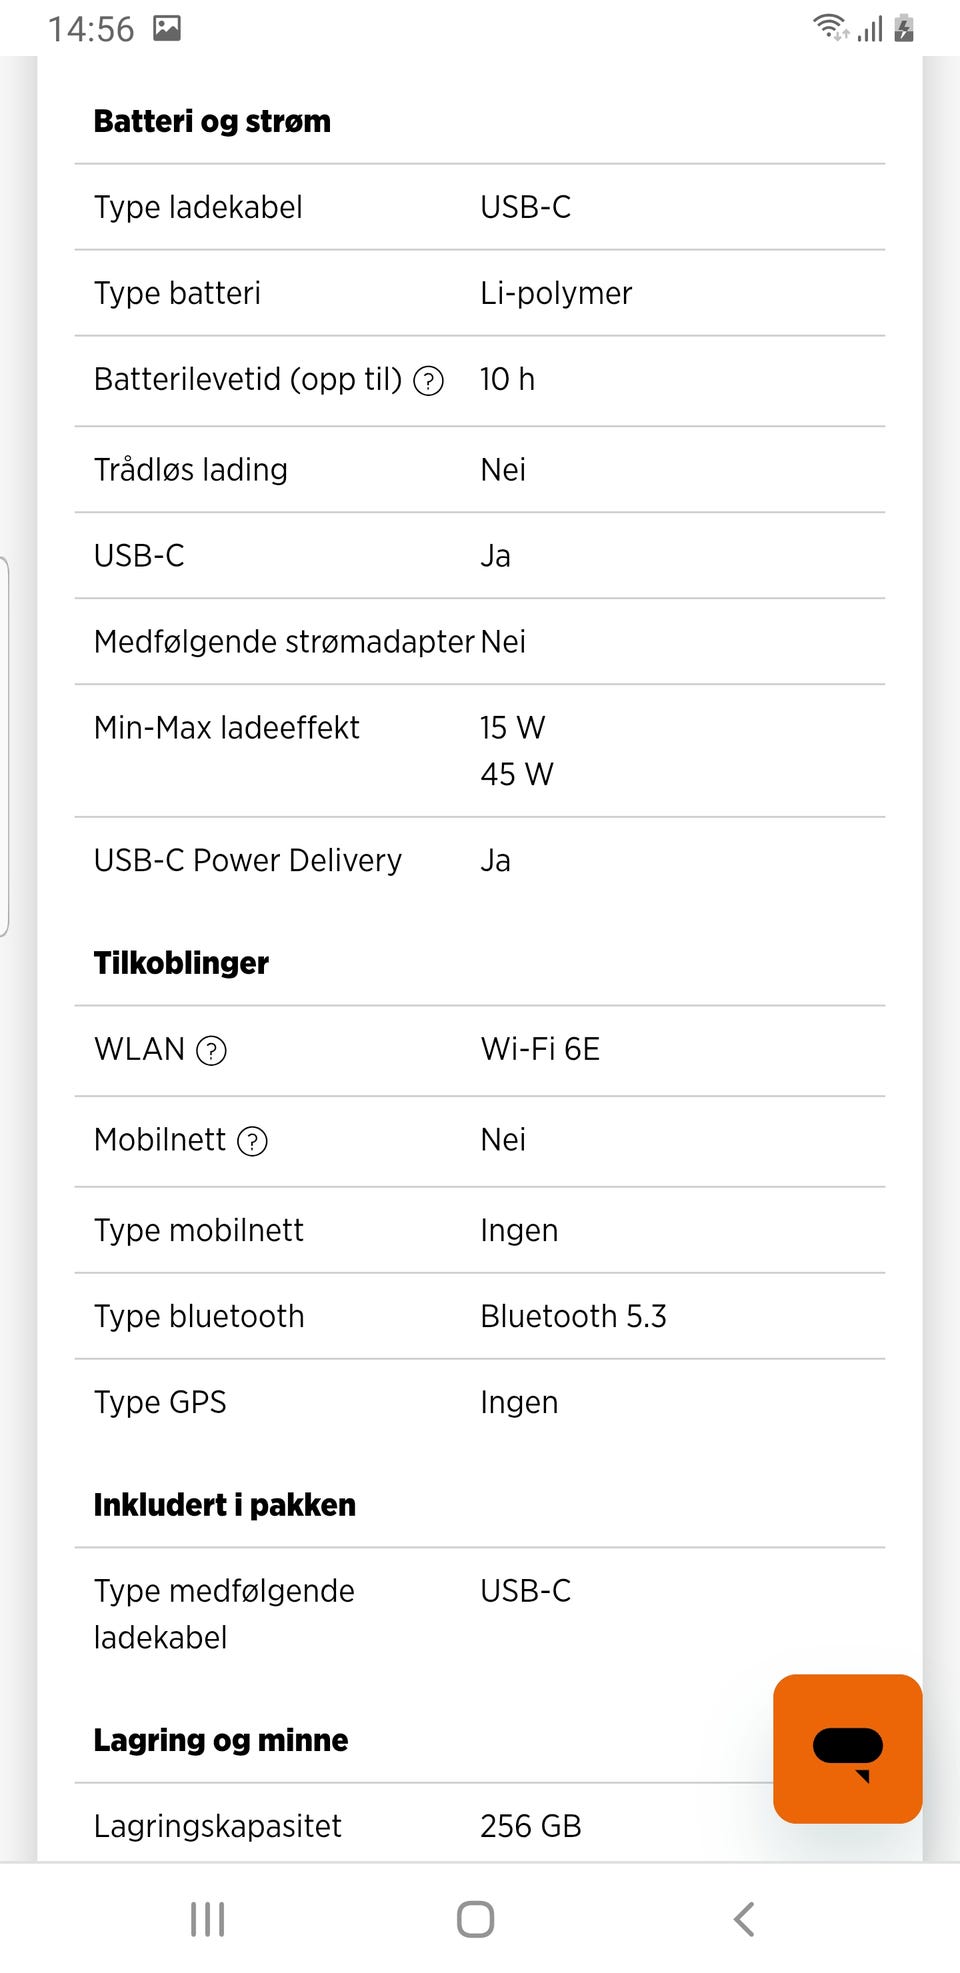Viewport: 960px width, 1973px height.
Task: Tap the Tilkoblinger section heading
Action: [181, 963]
